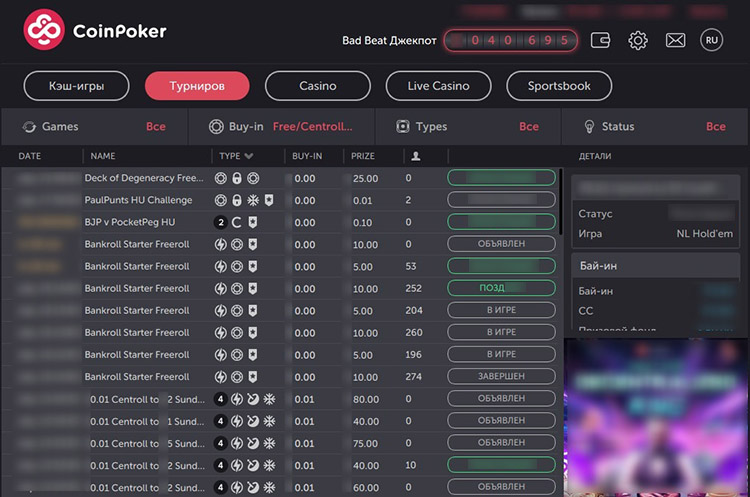
Task: Switch to Кэш-игры tab
Action: [x=77, y=86]
